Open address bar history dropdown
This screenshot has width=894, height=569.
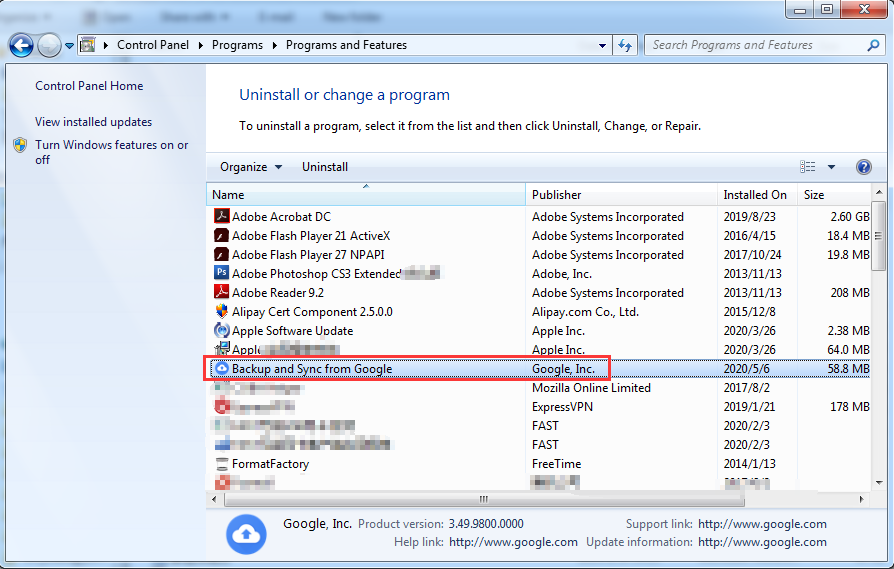tap(602, 46)
